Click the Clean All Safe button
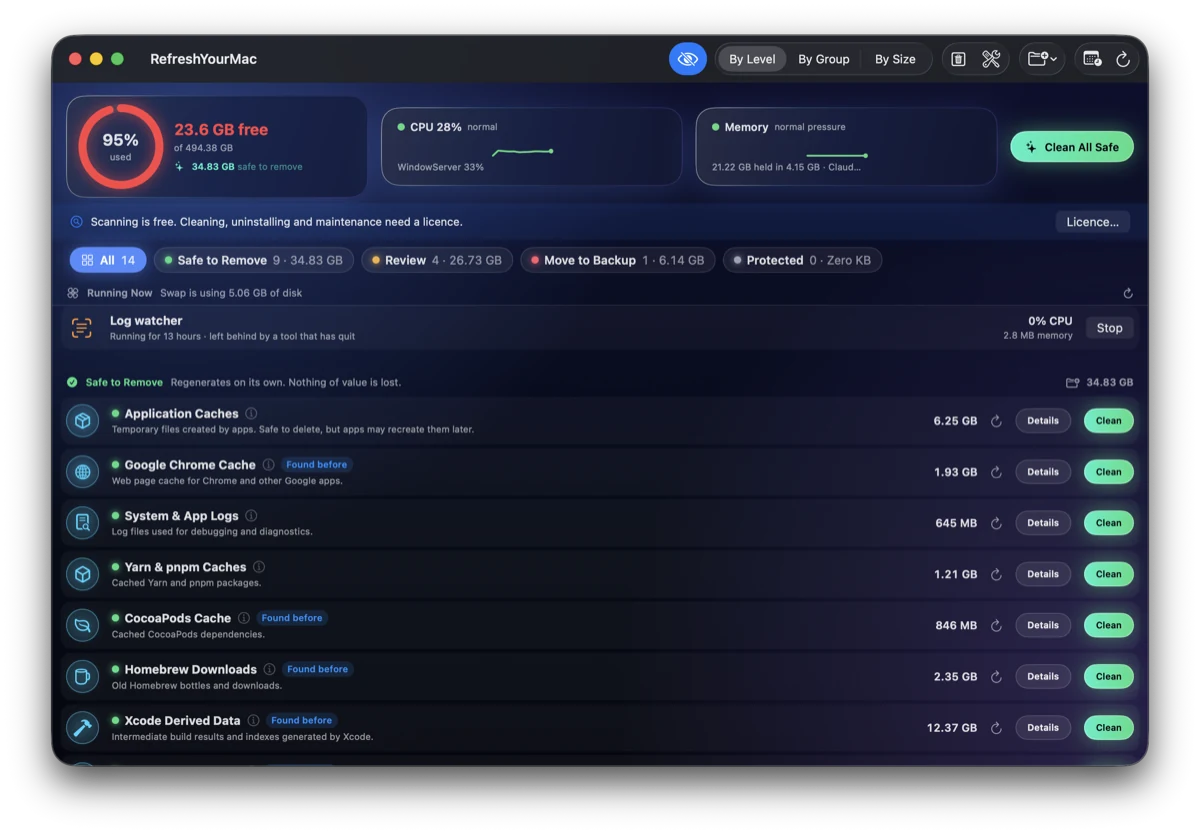Image resolution: width=1200 pixels, height=834 pixels. click(1072, 147)
